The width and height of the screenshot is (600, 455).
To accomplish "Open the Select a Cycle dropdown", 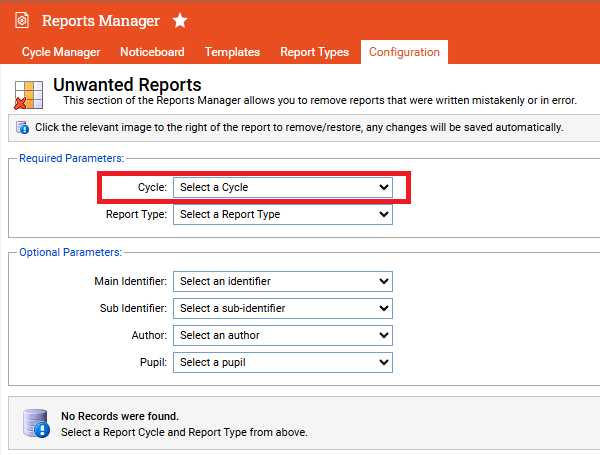I will click(283, 187).
